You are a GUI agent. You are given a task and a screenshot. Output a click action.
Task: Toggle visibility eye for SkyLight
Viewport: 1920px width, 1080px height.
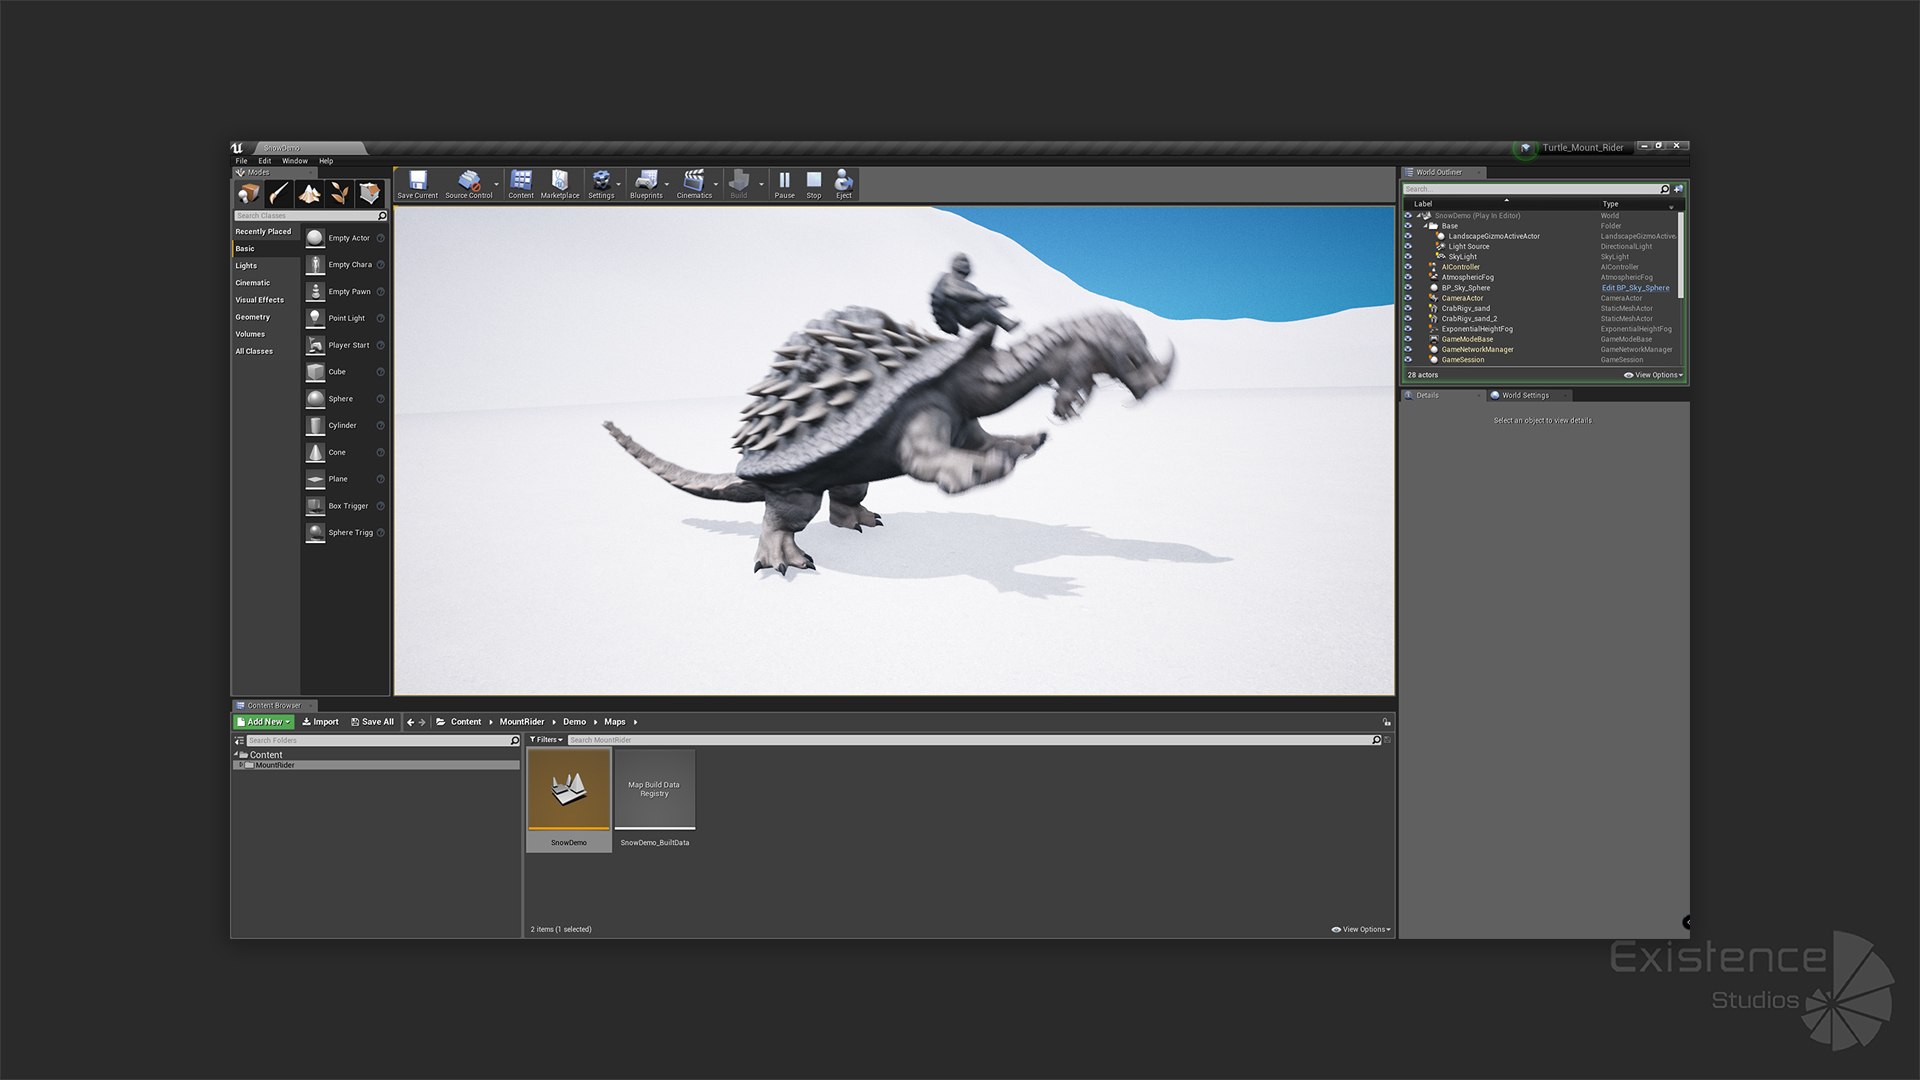tap(1408, 257)
